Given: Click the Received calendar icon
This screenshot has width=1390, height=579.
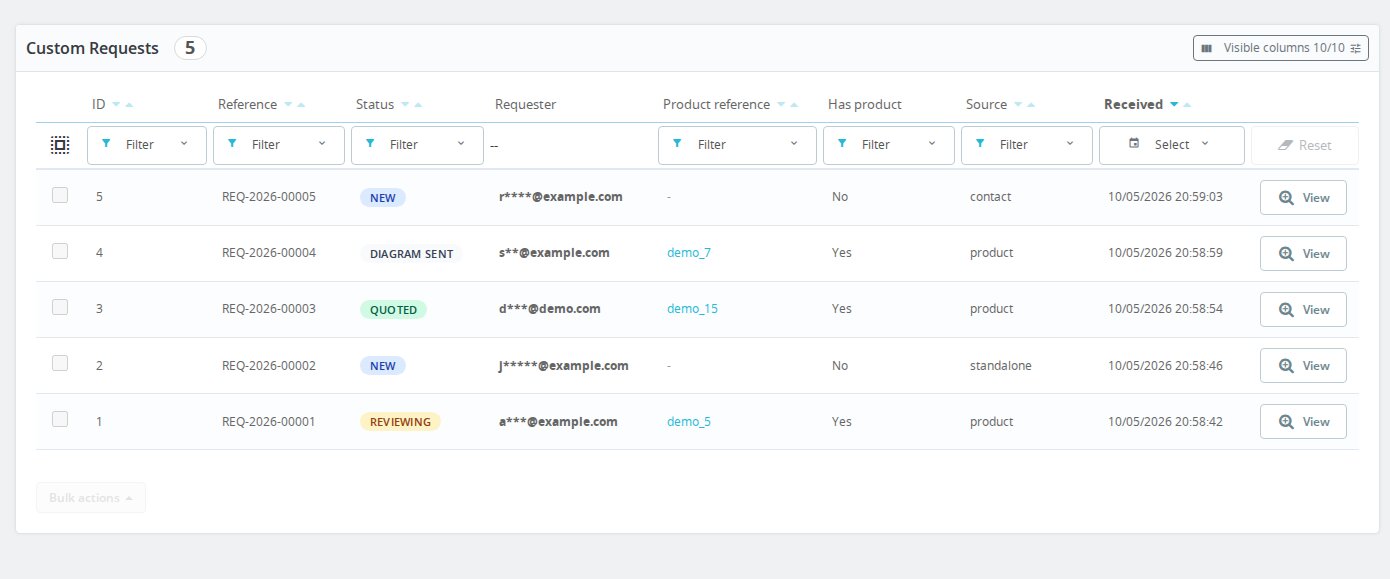Looking at the screenshot, I should click(x=1134, y=144).
